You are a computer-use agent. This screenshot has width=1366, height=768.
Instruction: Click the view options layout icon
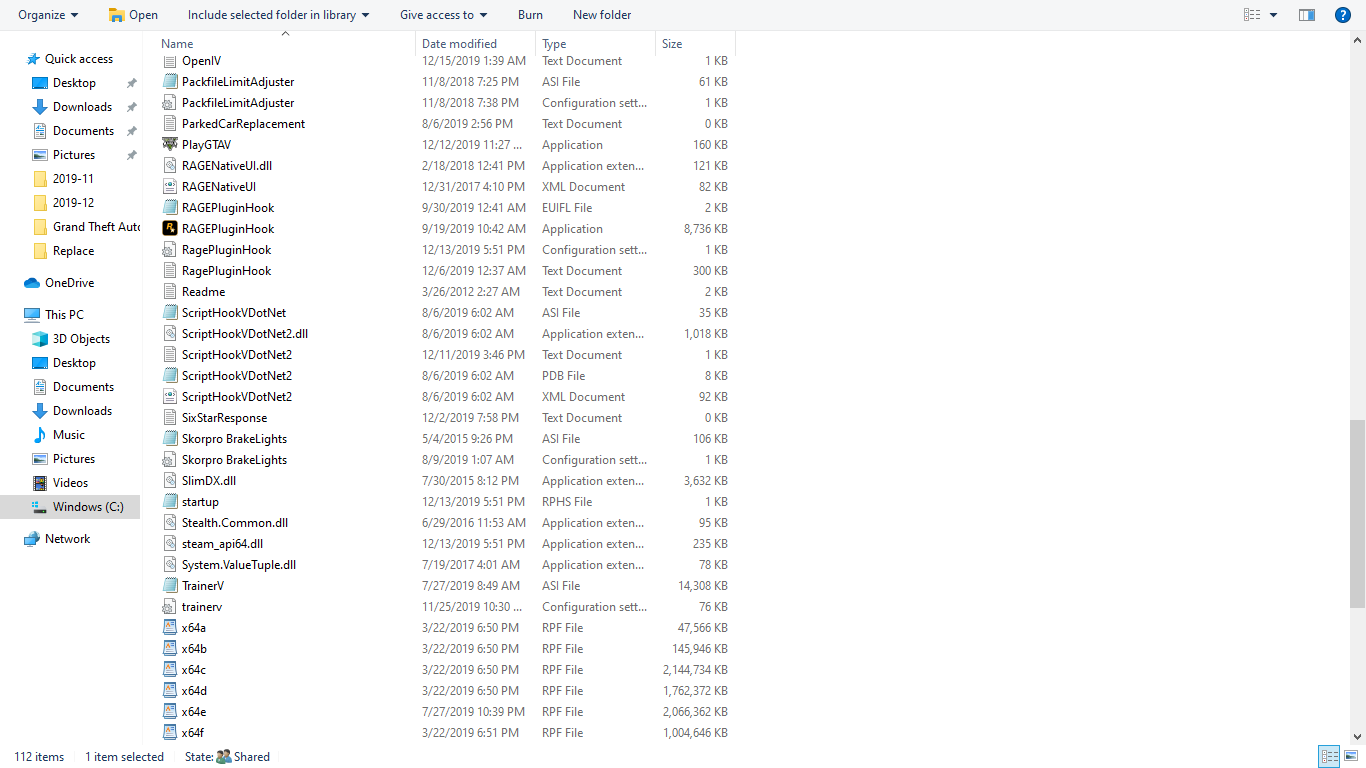[1252, 15]
